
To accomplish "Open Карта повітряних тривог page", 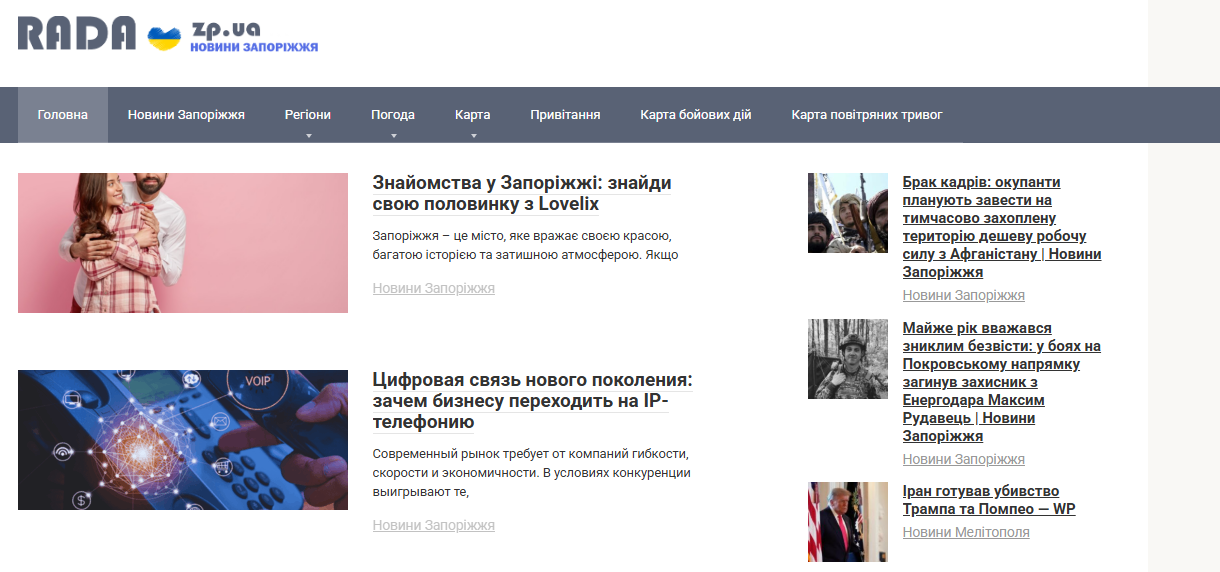I will pyautogui.click(x=867, y=115).
